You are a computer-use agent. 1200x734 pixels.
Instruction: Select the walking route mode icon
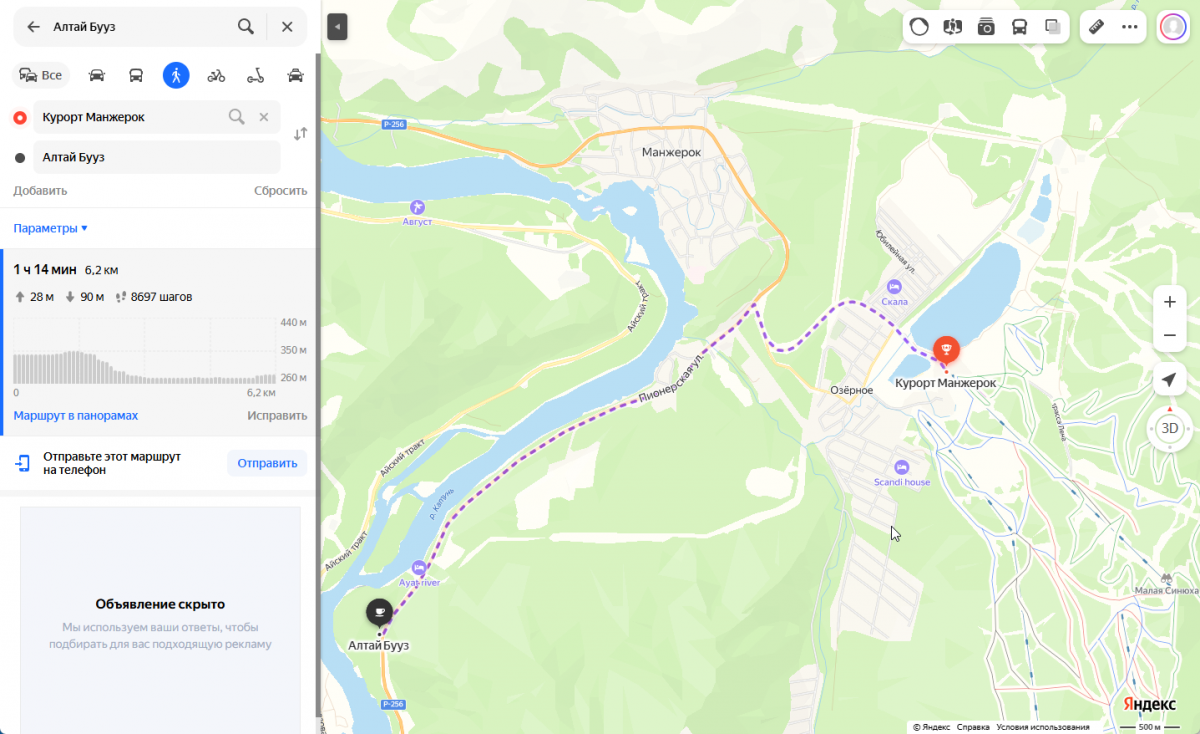point(176,75)
